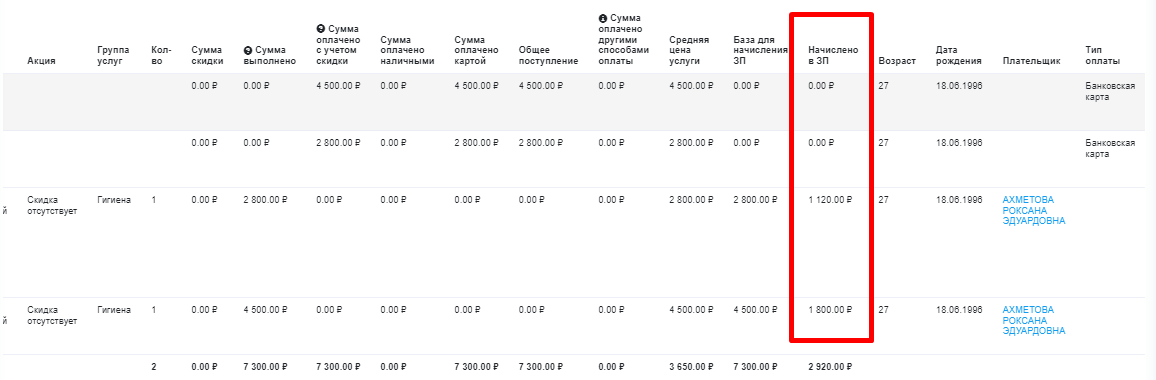1156x380 pixels.
Task: Click the "Кол-во" column header
Action: tap(161, 55)
